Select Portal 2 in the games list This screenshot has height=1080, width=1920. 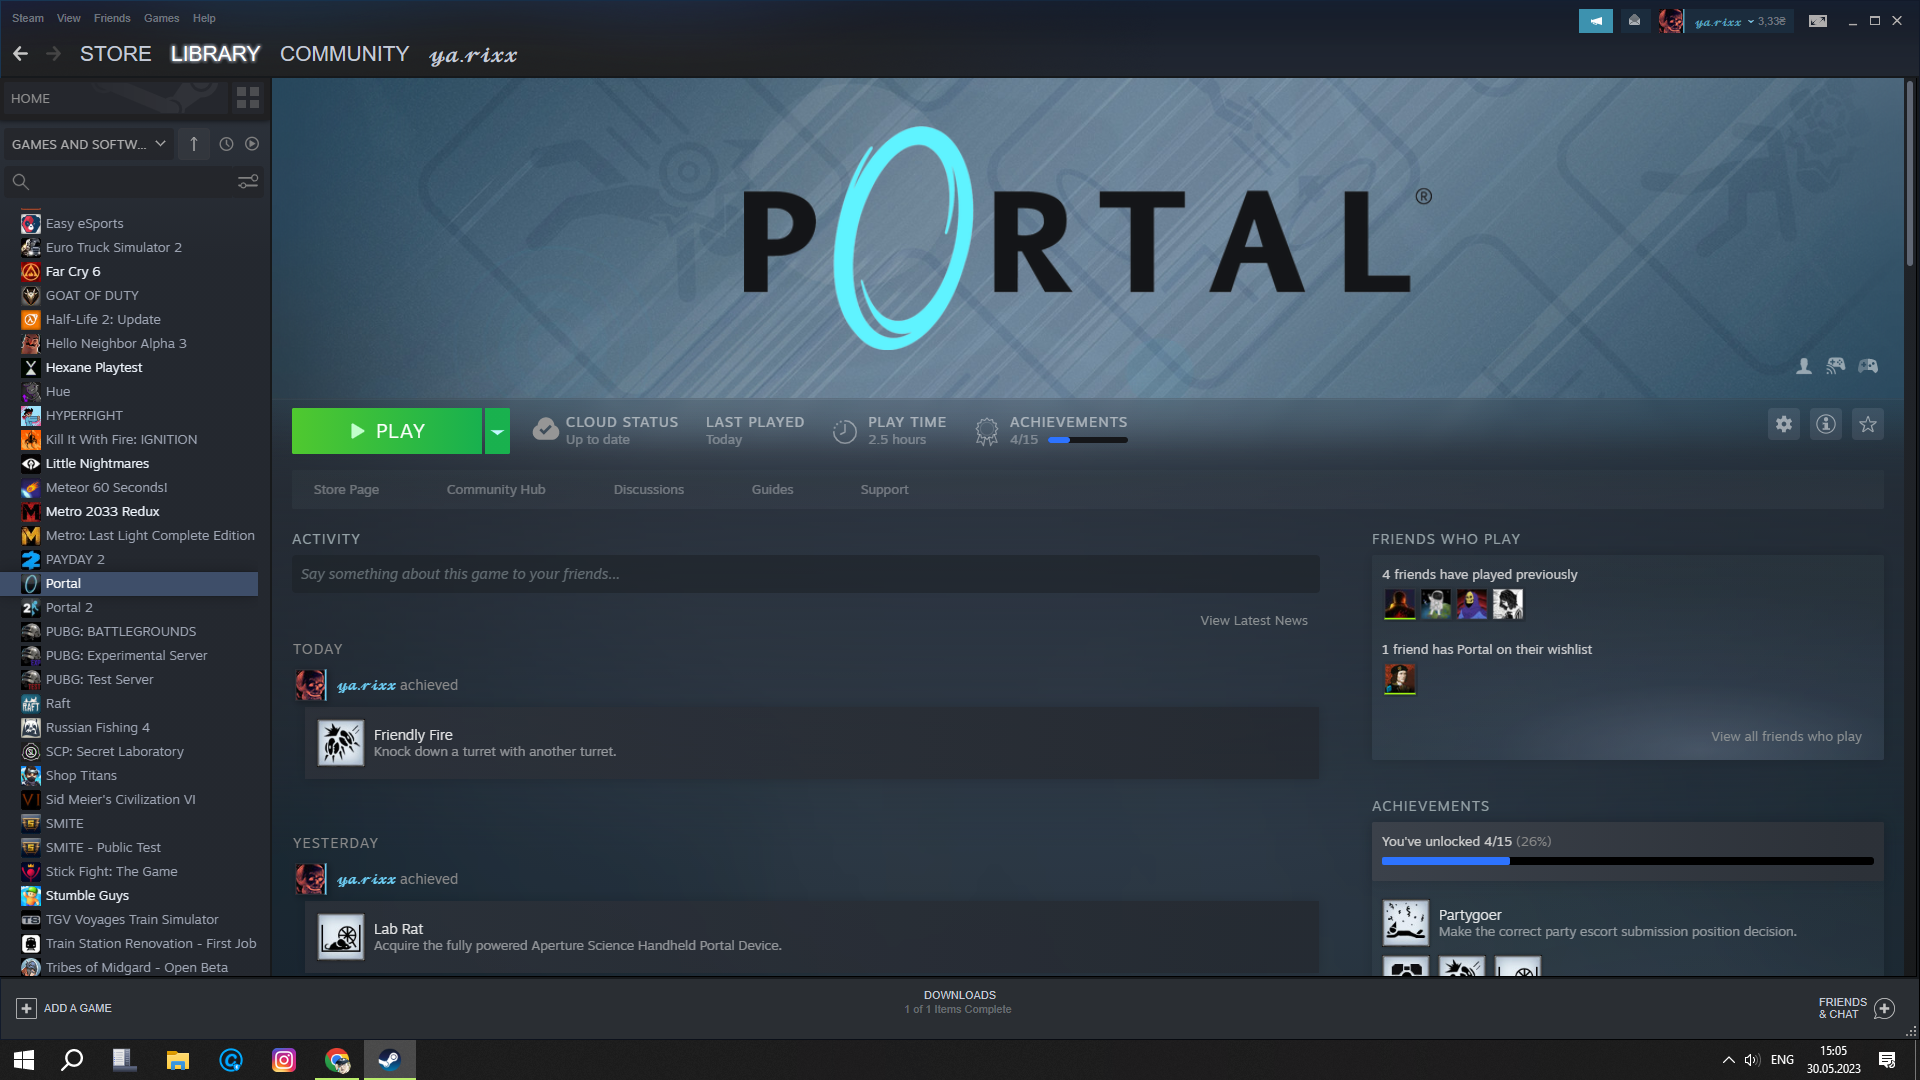point(129,607)
